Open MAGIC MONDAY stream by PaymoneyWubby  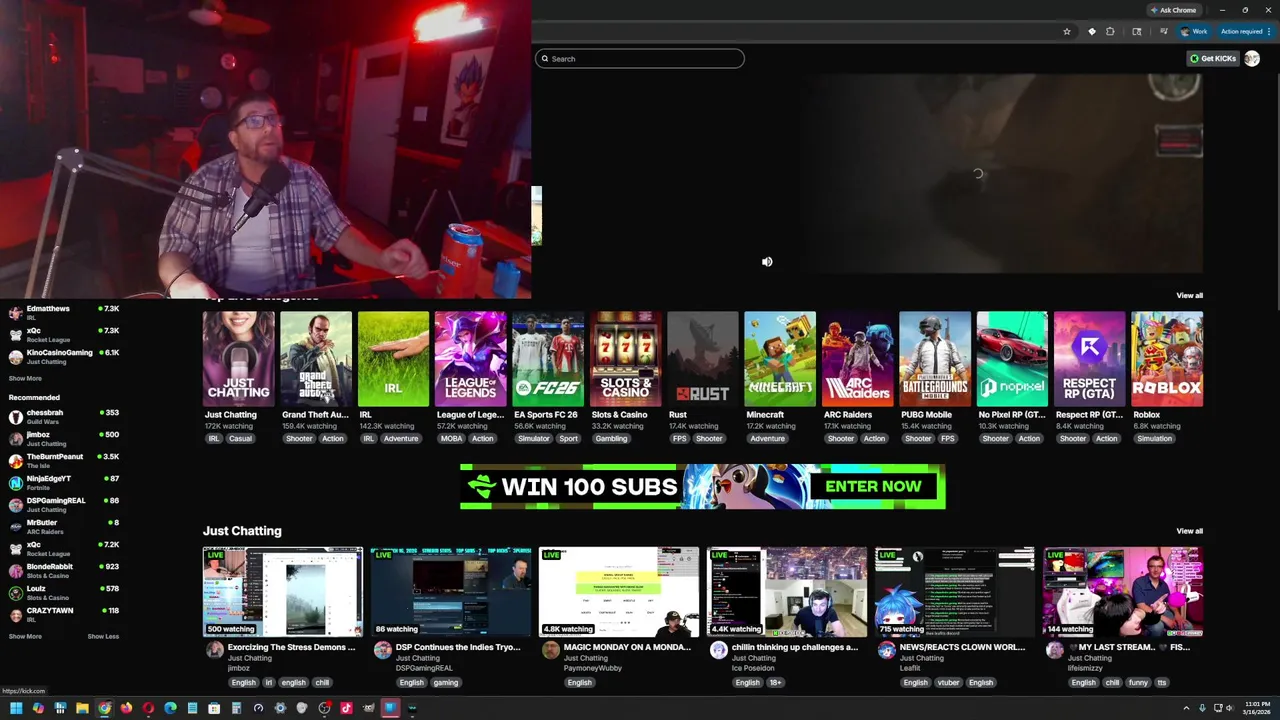[619, 592]
